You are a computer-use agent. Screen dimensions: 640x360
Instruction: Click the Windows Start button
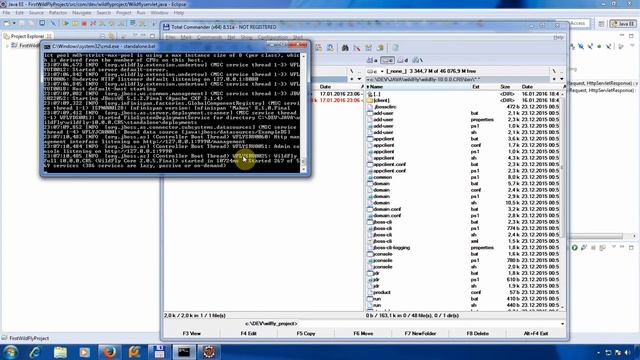[x=10, y=352]
